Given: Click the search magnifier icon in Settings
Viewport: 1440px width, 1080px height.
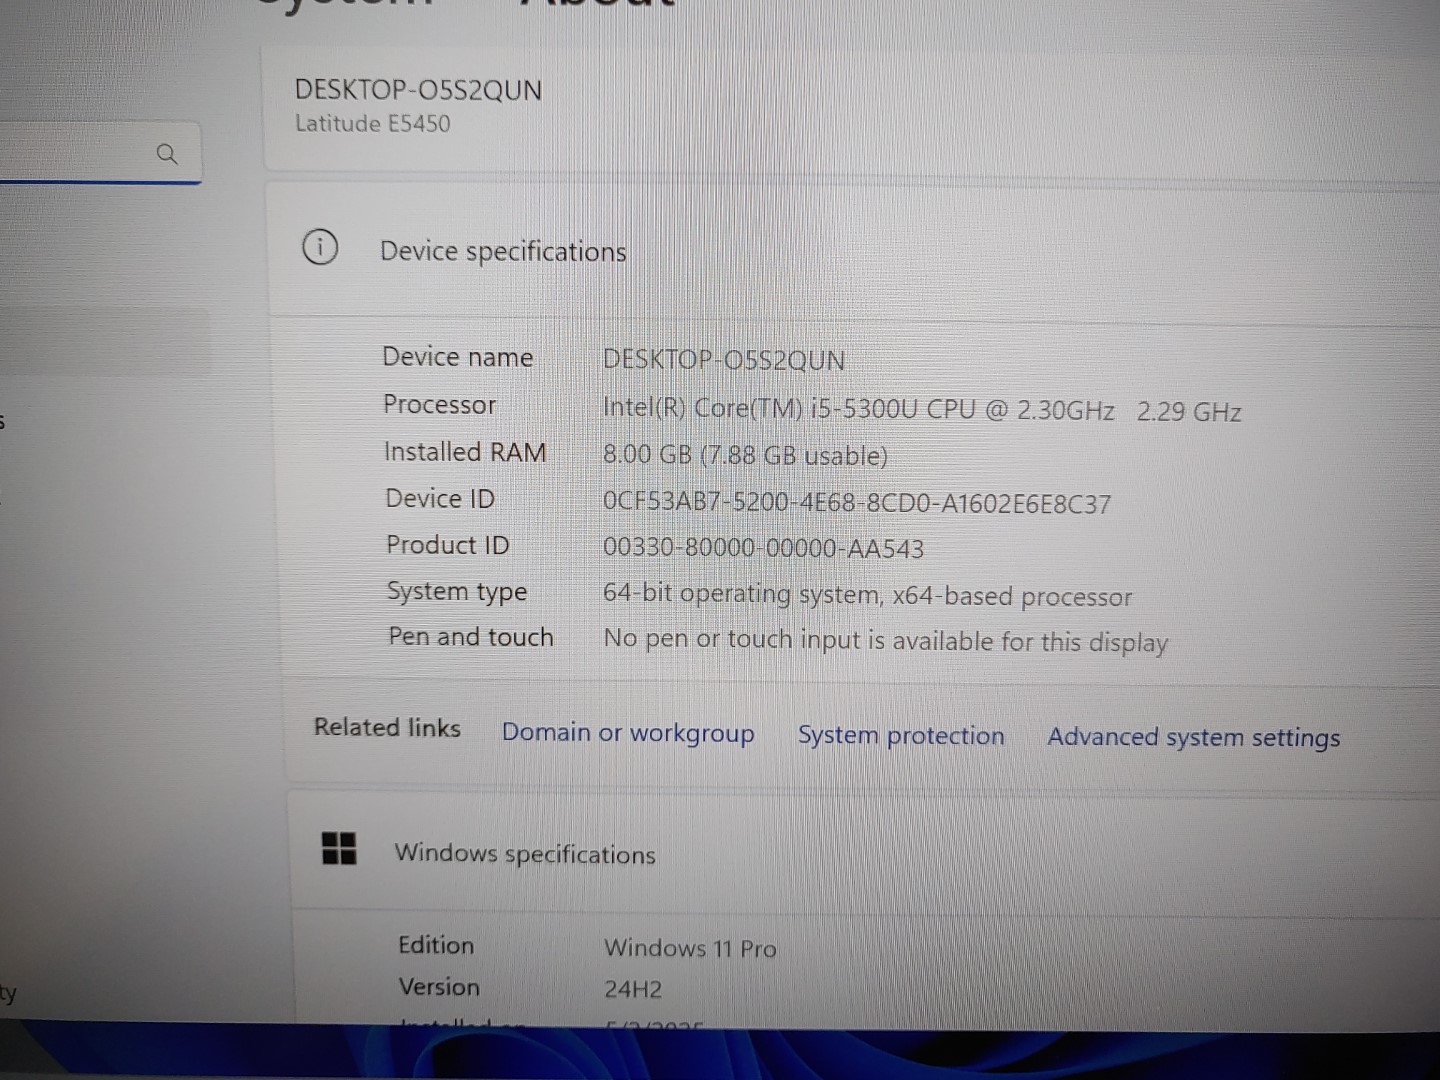Looking at the screenshot, I should click(167, 152).
